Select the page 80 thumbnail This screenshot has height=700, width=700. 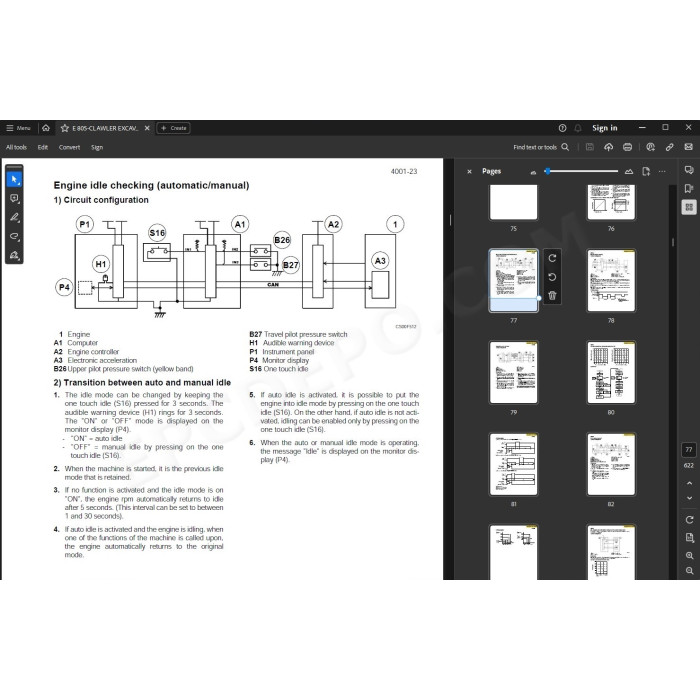(611, 372)
